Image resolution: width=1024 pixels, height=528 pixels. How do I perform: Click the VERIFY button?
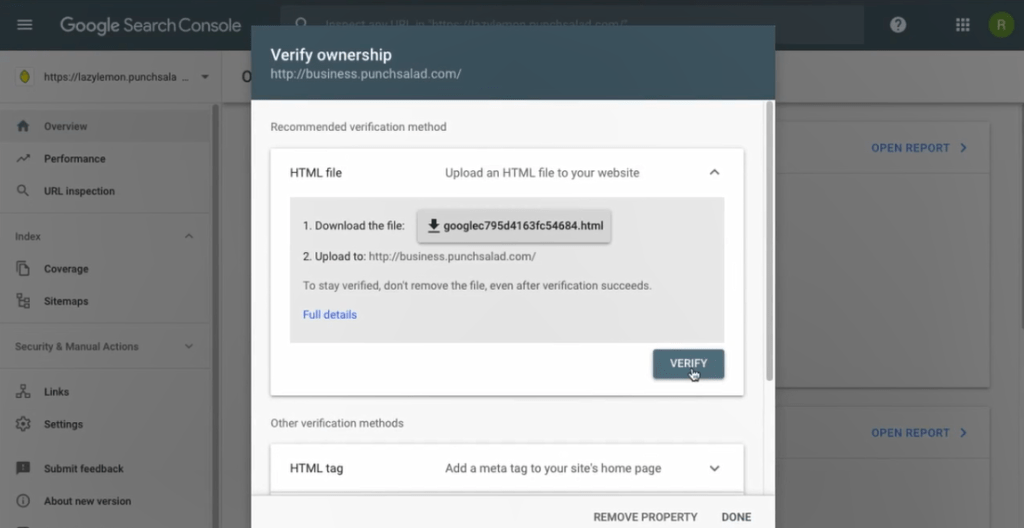pos(688,363)
